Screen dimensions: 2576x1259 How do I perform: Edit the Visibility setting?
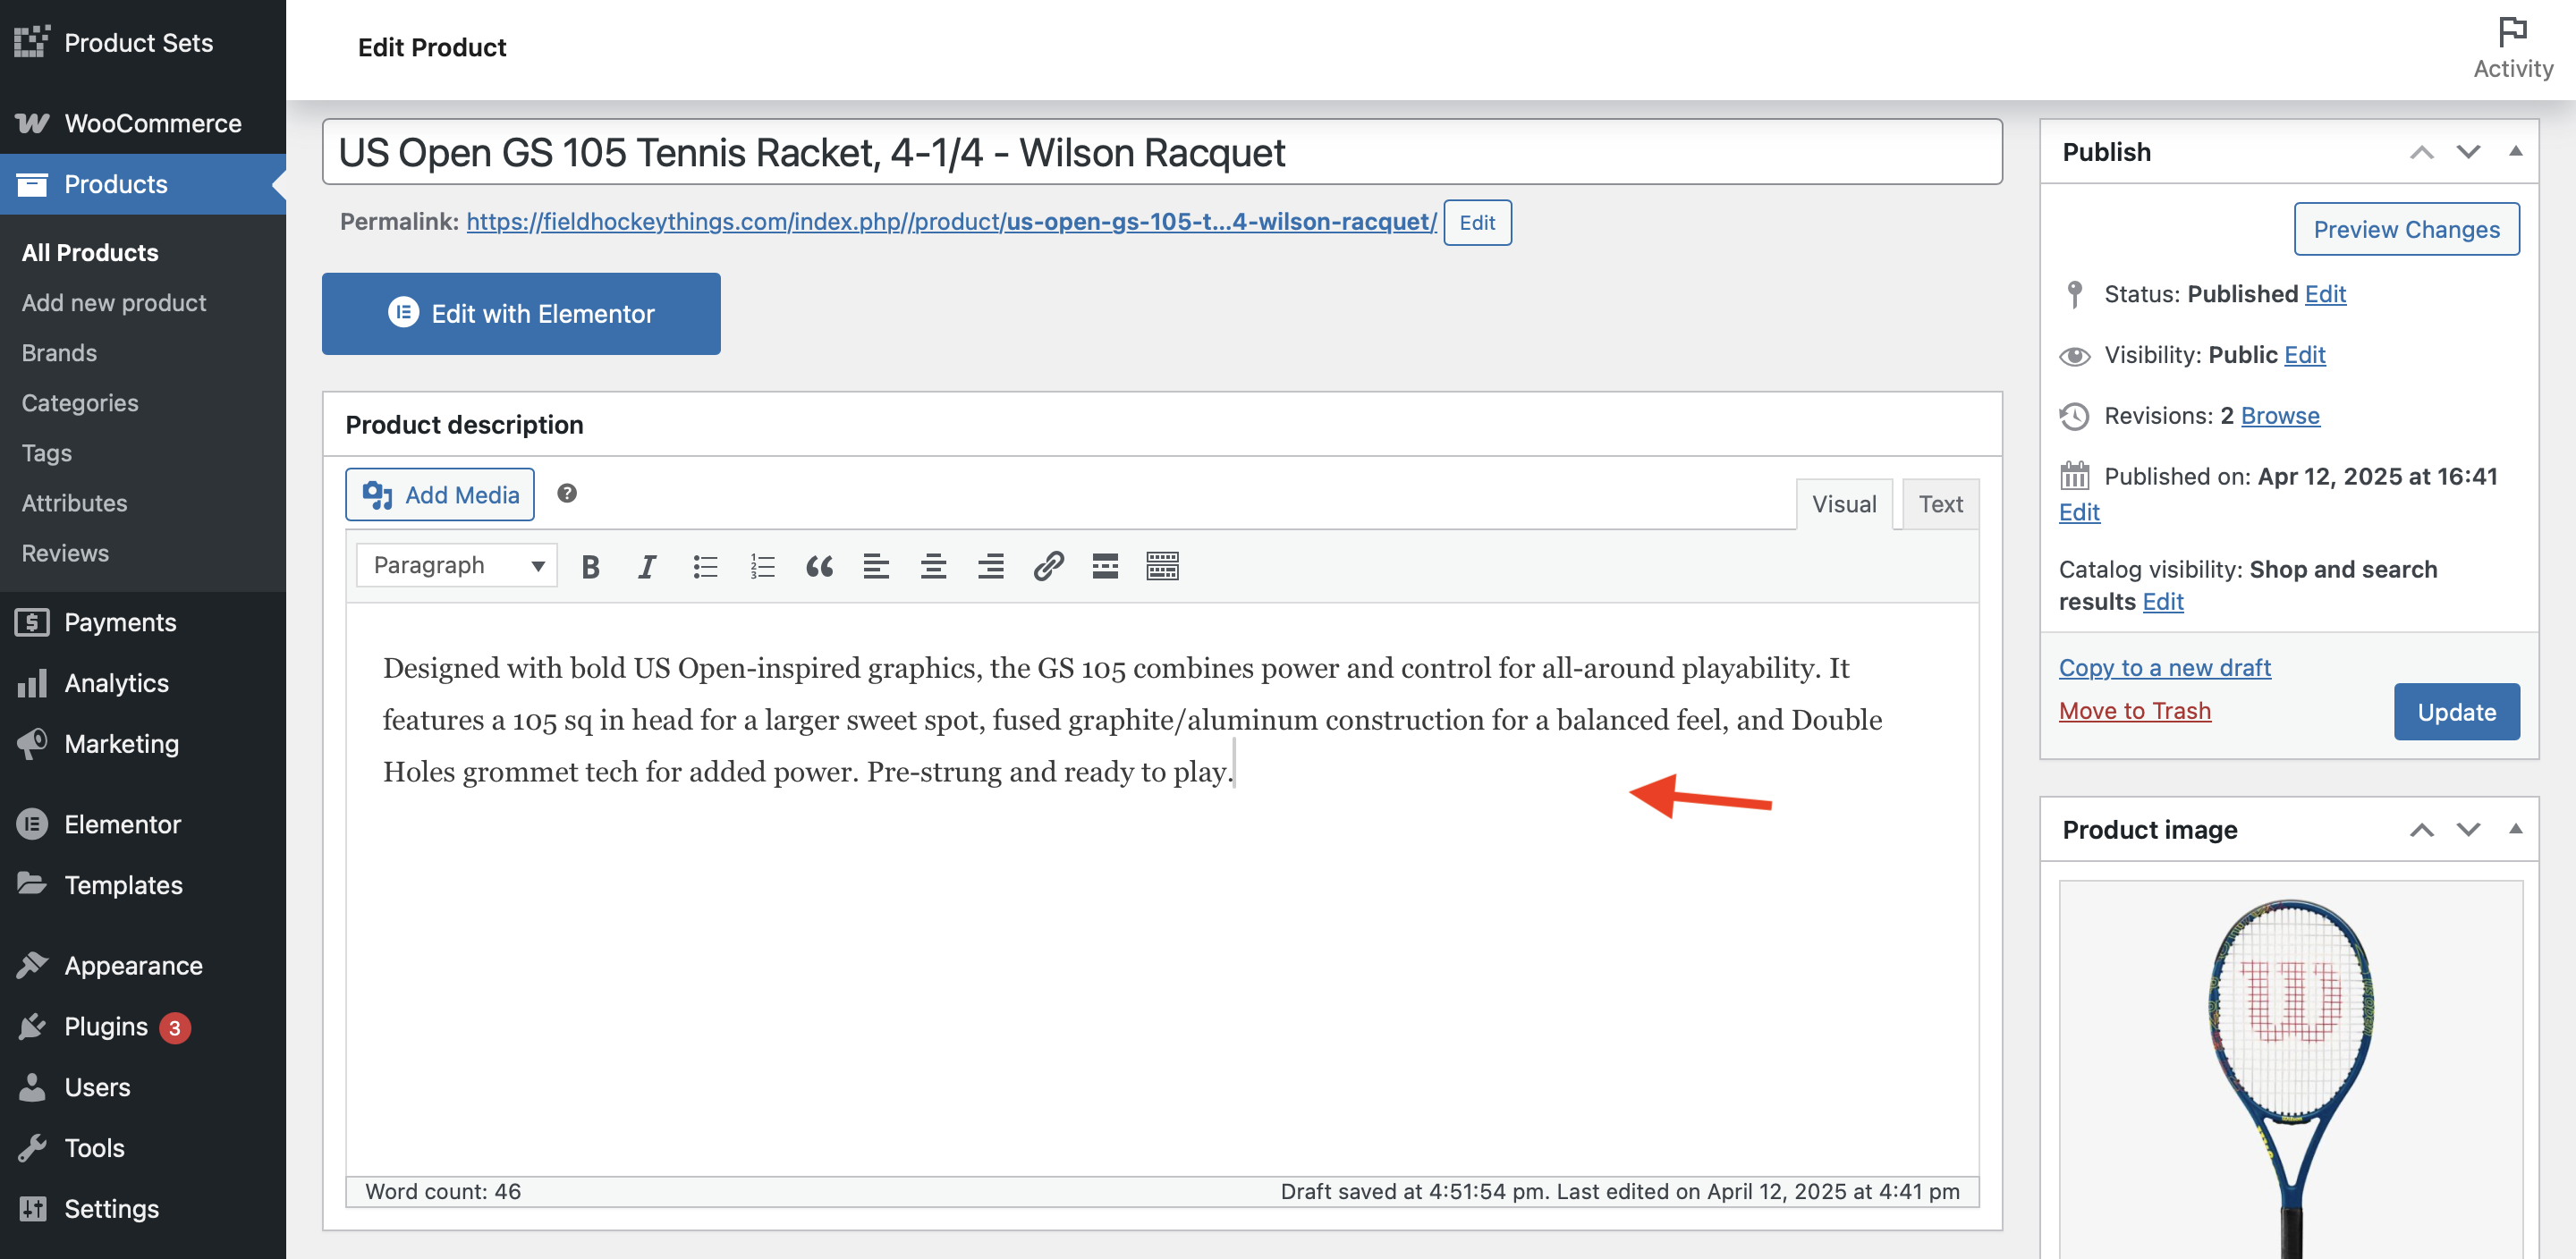coord(2304,355)
